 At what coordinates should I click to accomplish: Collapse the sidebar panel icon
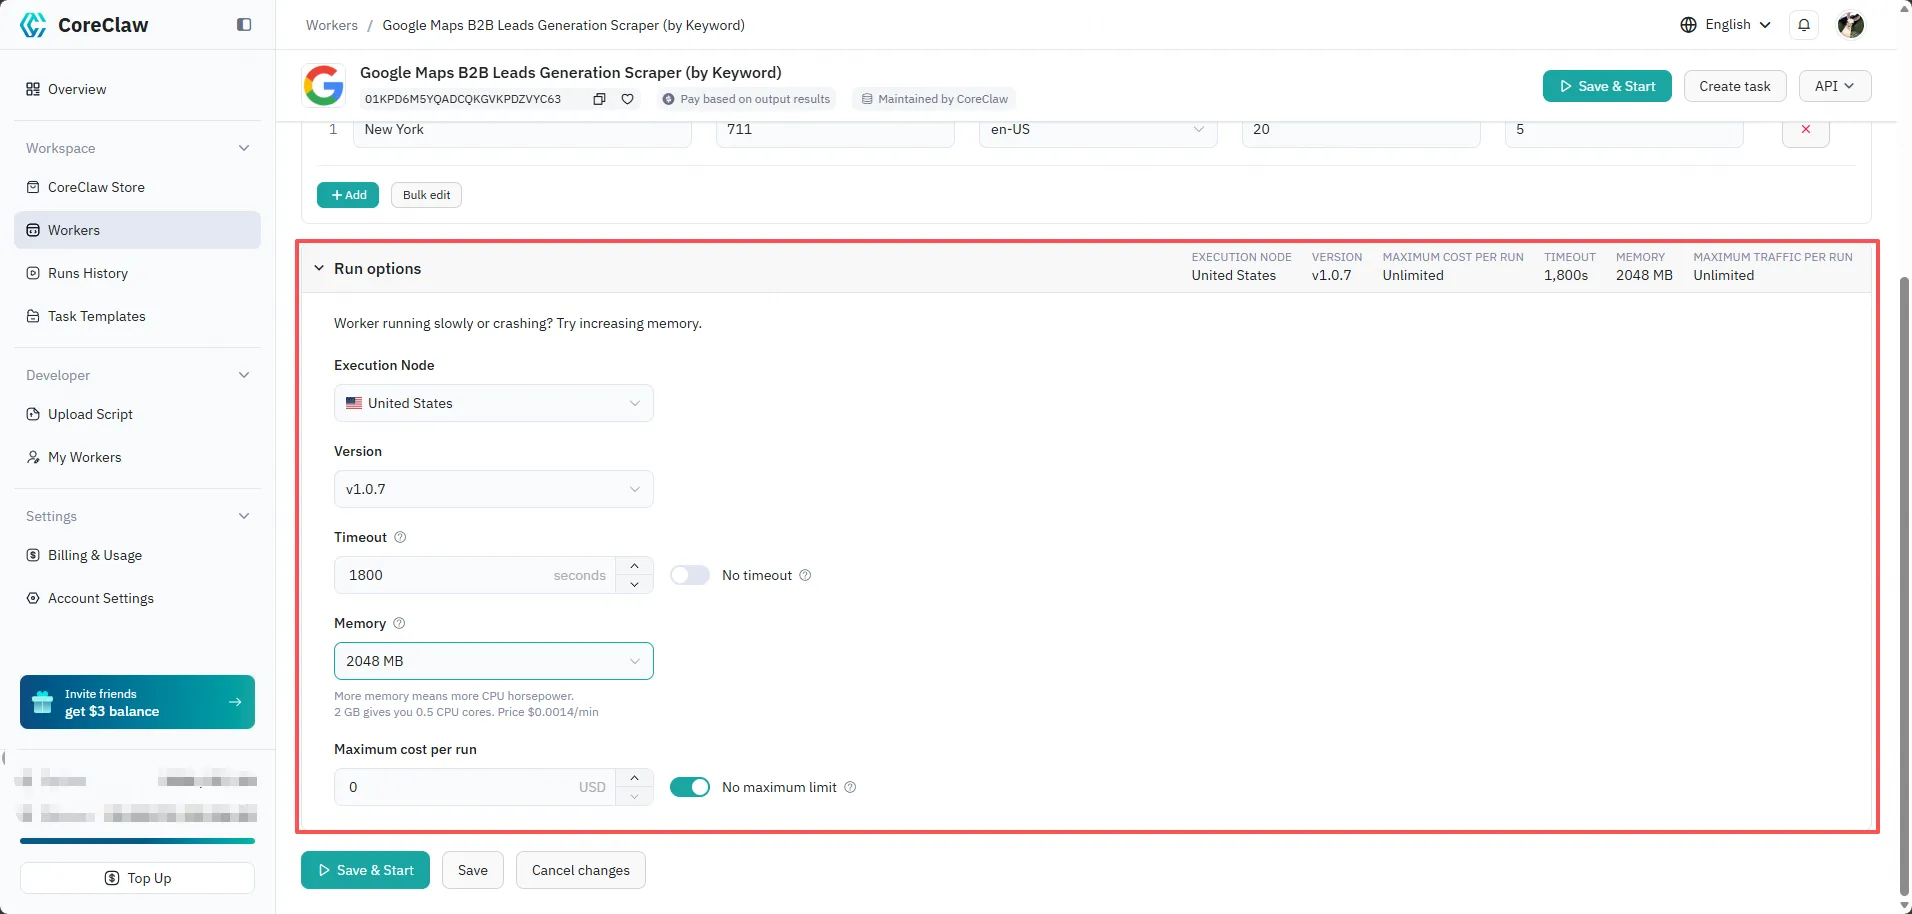pos(244,25)
